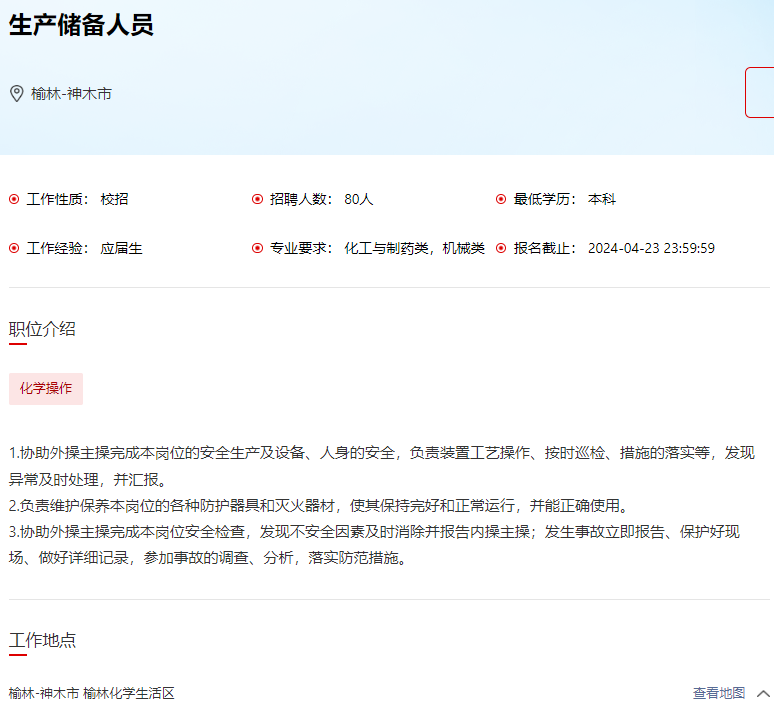The width and height of the screenshot is (774, 707).
Task: Click the red bullet beside 工作性质
Action: coord(14,199)
